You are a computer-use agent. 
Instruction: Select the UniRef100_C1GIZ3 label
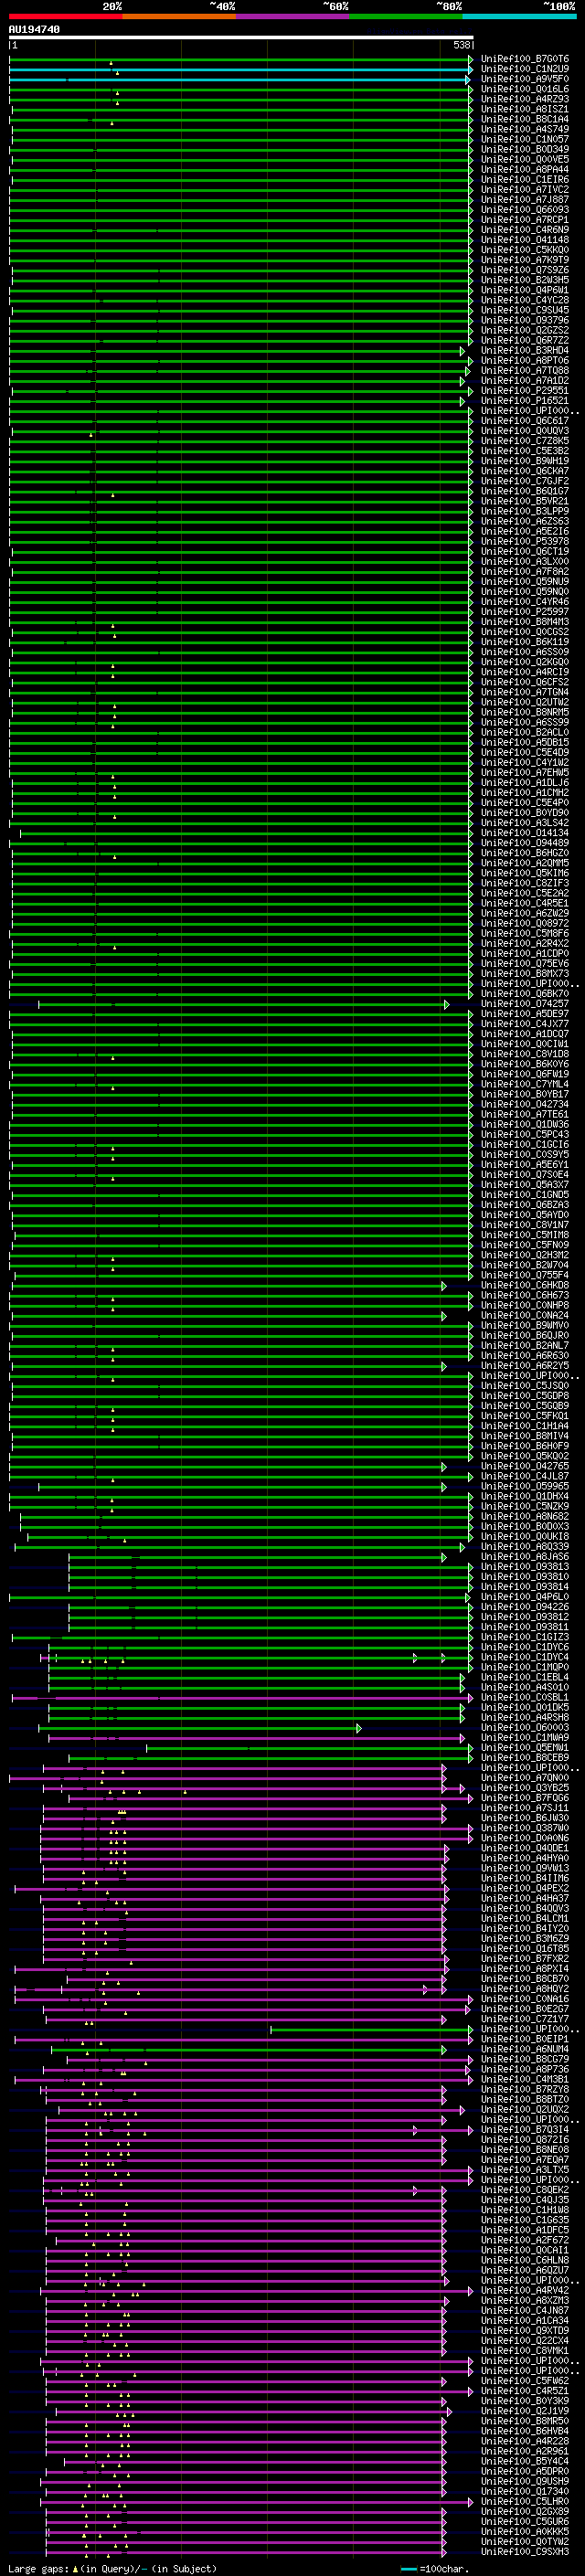pyautogui.click(x=525, y=1637)
